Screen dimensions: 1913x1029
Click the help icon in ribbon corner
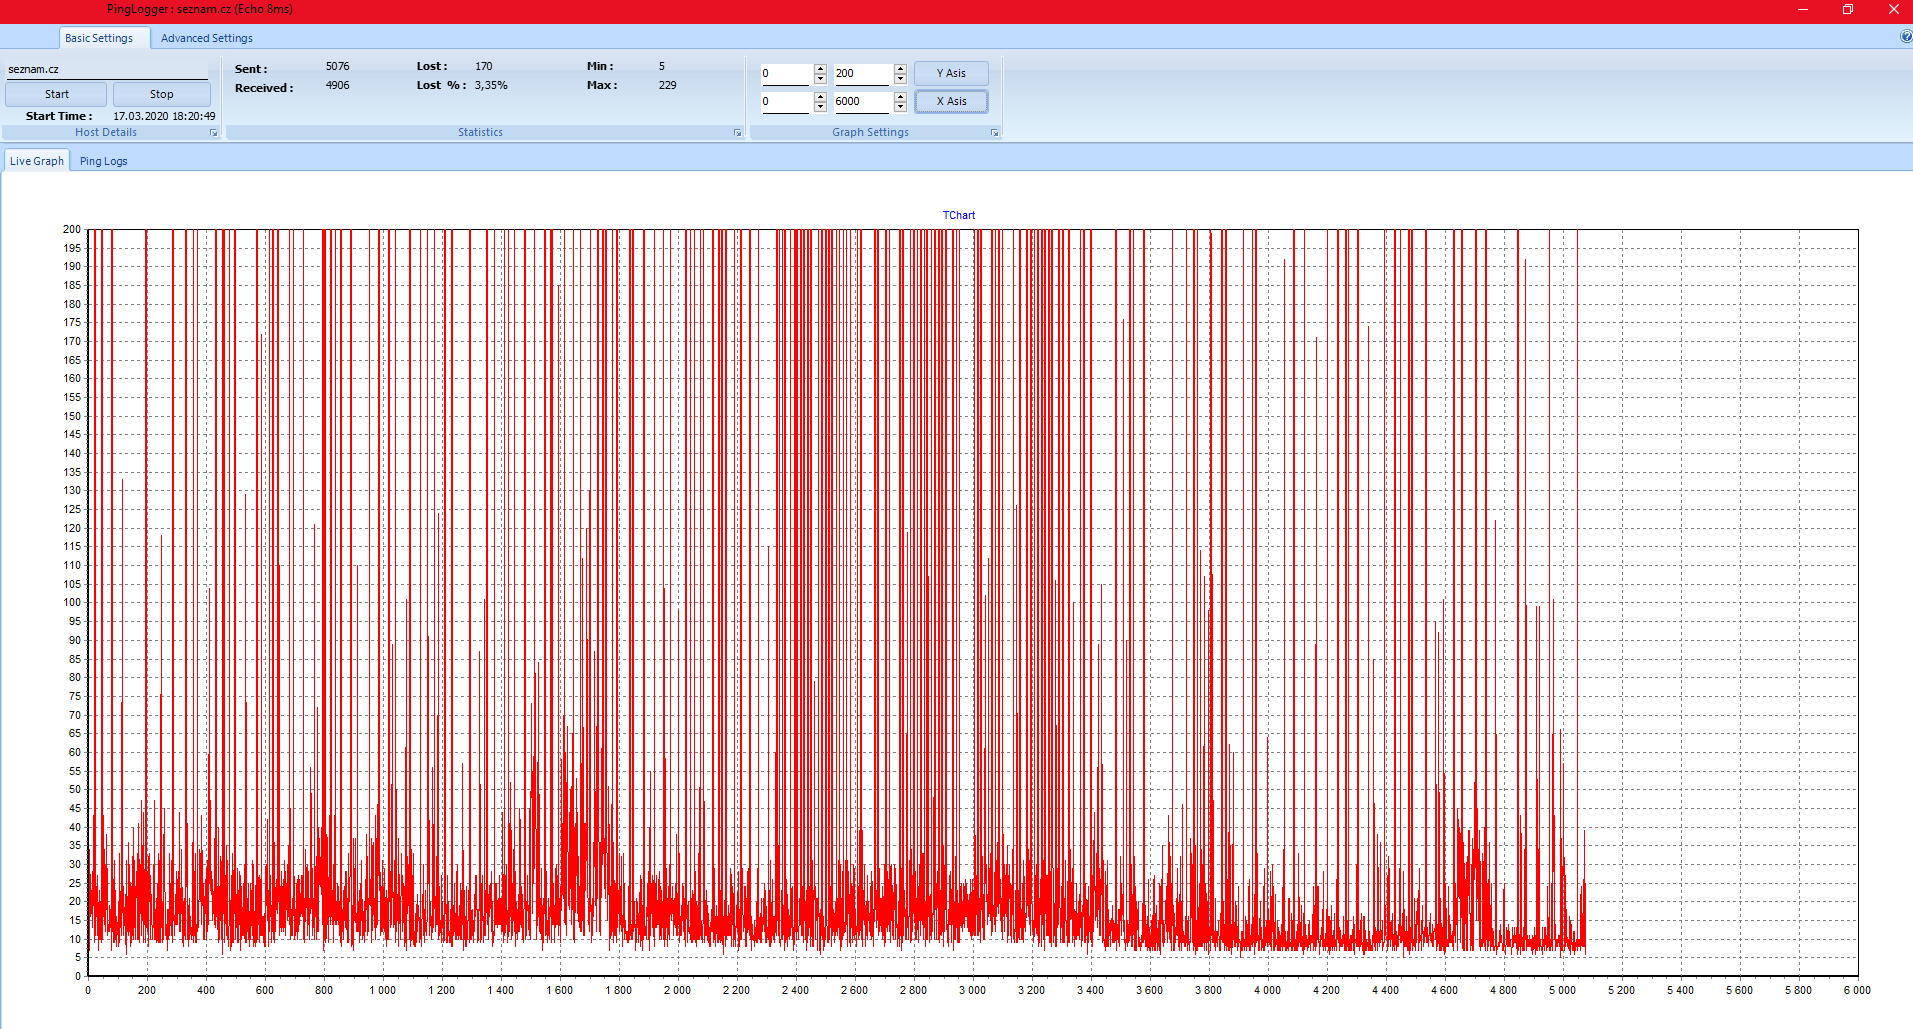tap(1905, 37)
